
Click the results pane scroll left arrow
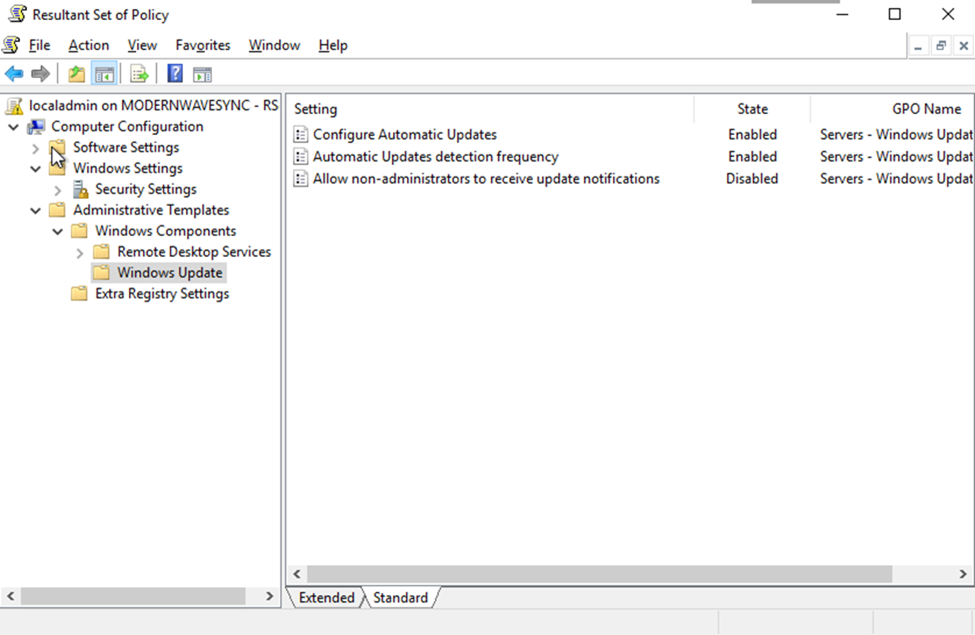point(297,574)
